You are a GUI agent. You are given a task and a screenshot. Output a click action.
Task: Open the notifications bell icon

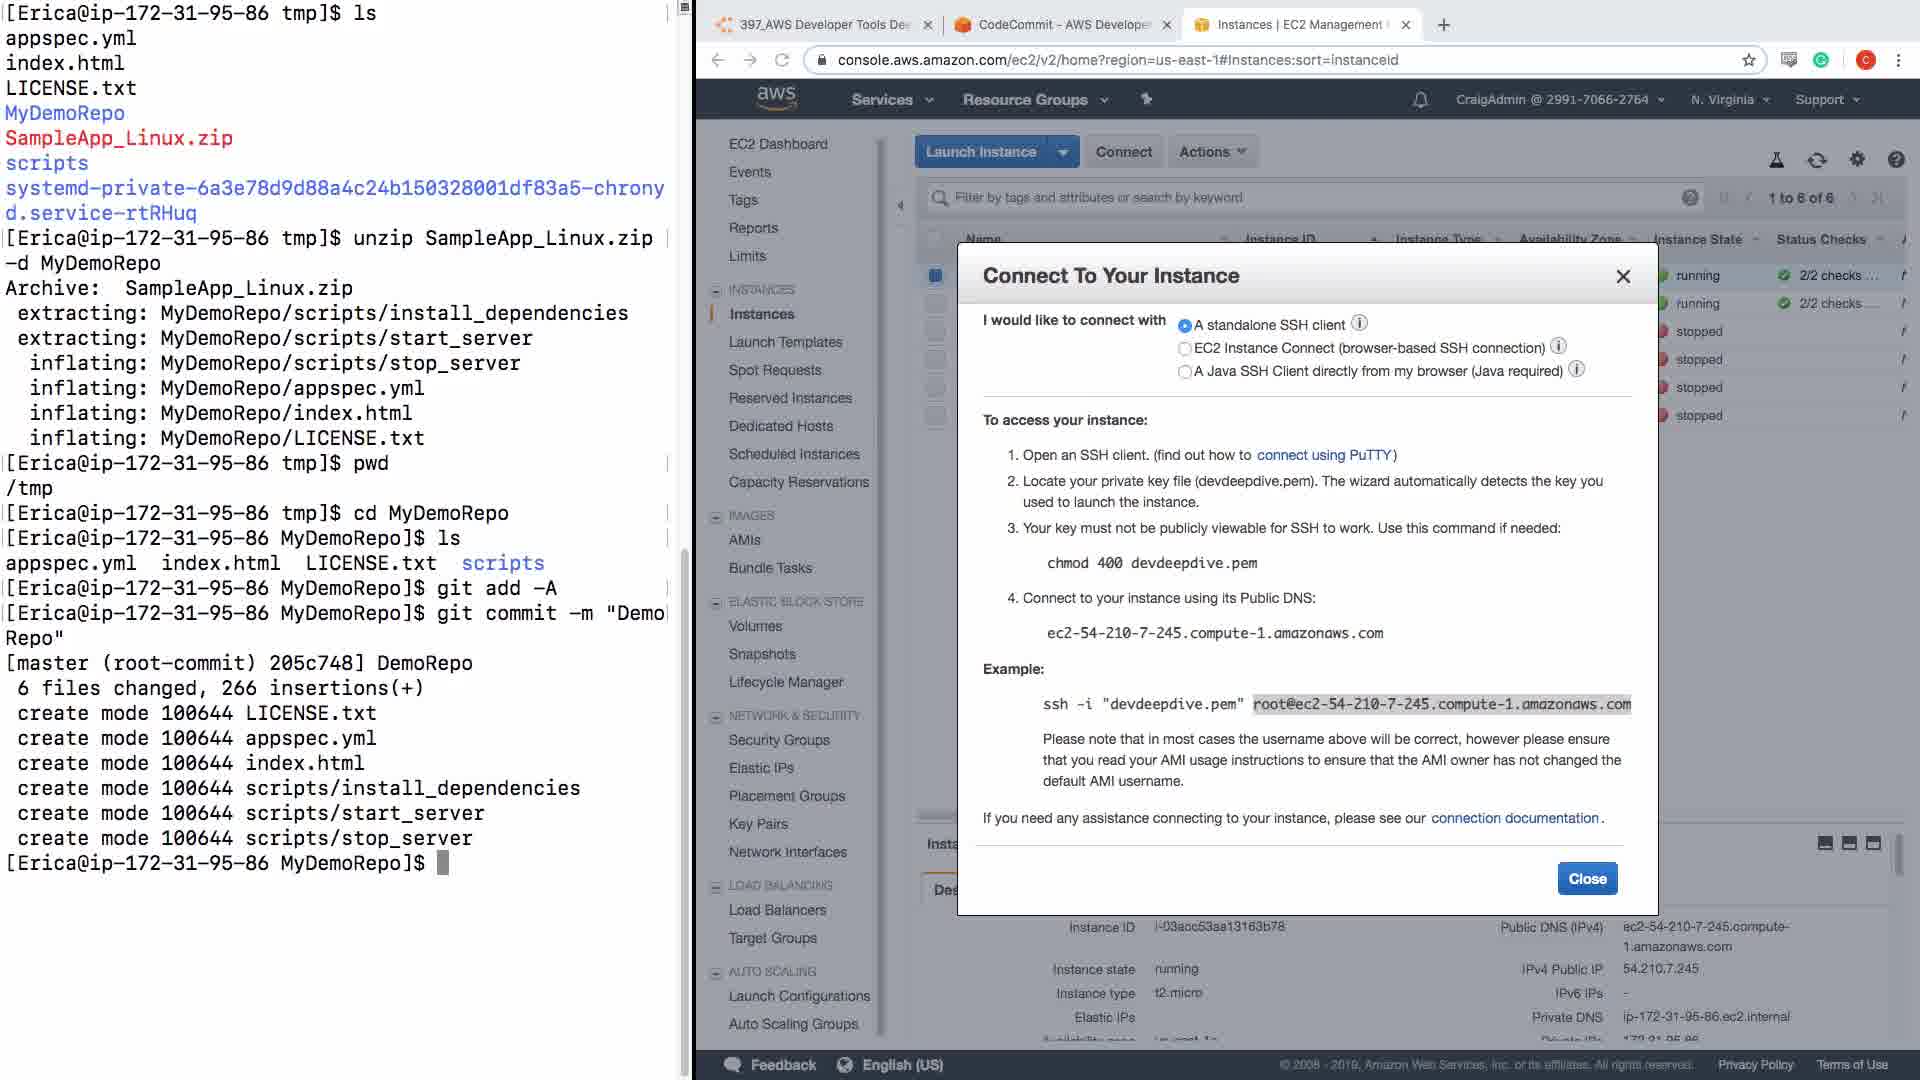coord(1420,100)
